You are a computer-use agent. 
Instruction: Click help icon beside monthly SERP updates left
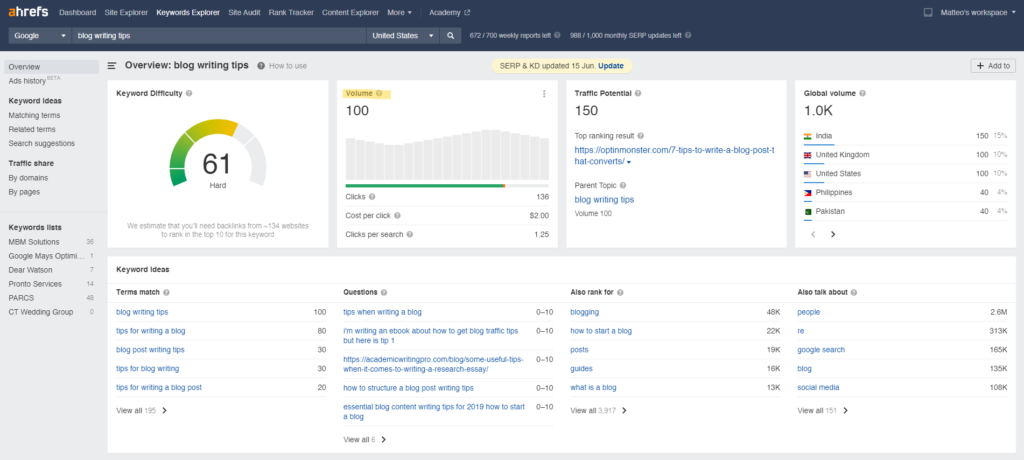pos(688,36)
